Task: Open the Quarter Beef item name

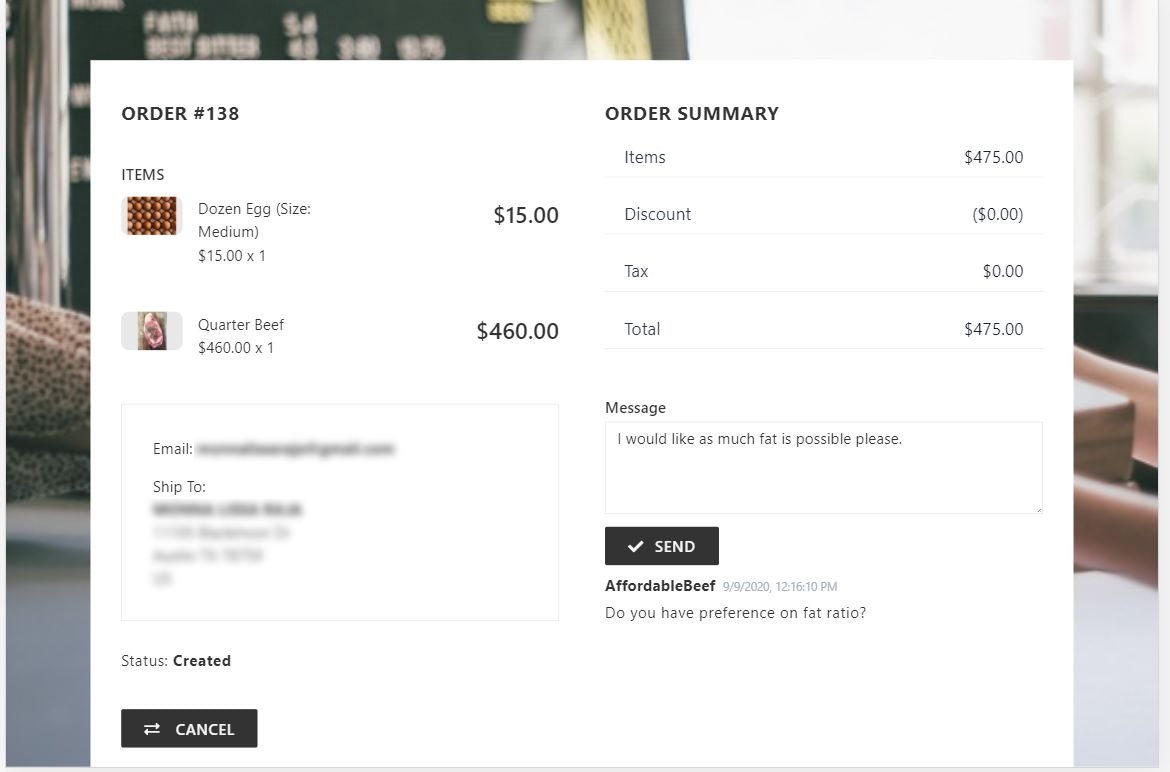Action: coord(241,325)
